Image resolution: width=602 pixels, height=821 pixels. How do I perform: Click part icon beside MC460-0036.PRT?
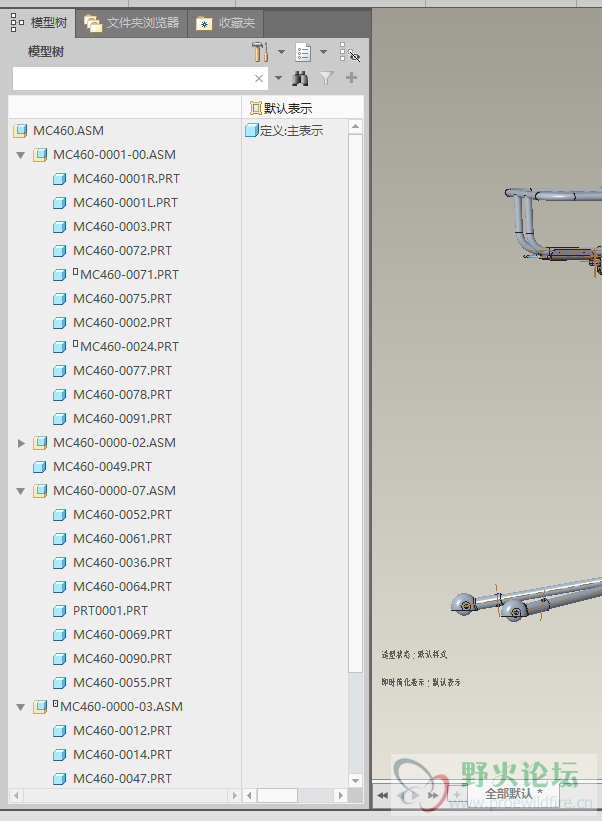click(x=60, y=563)
